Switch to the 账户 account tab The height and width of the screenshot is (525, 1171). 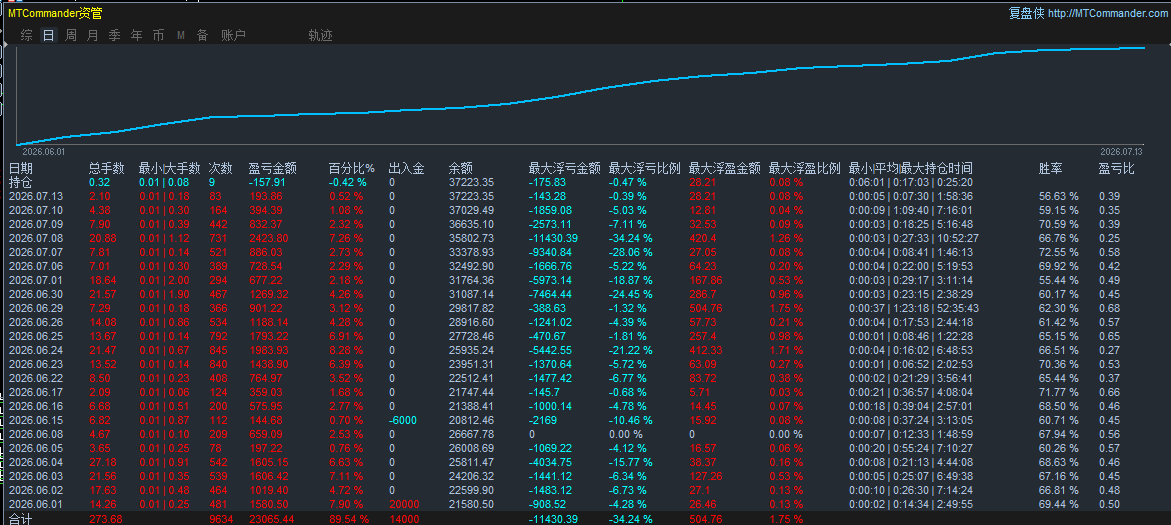pos(234,35)
